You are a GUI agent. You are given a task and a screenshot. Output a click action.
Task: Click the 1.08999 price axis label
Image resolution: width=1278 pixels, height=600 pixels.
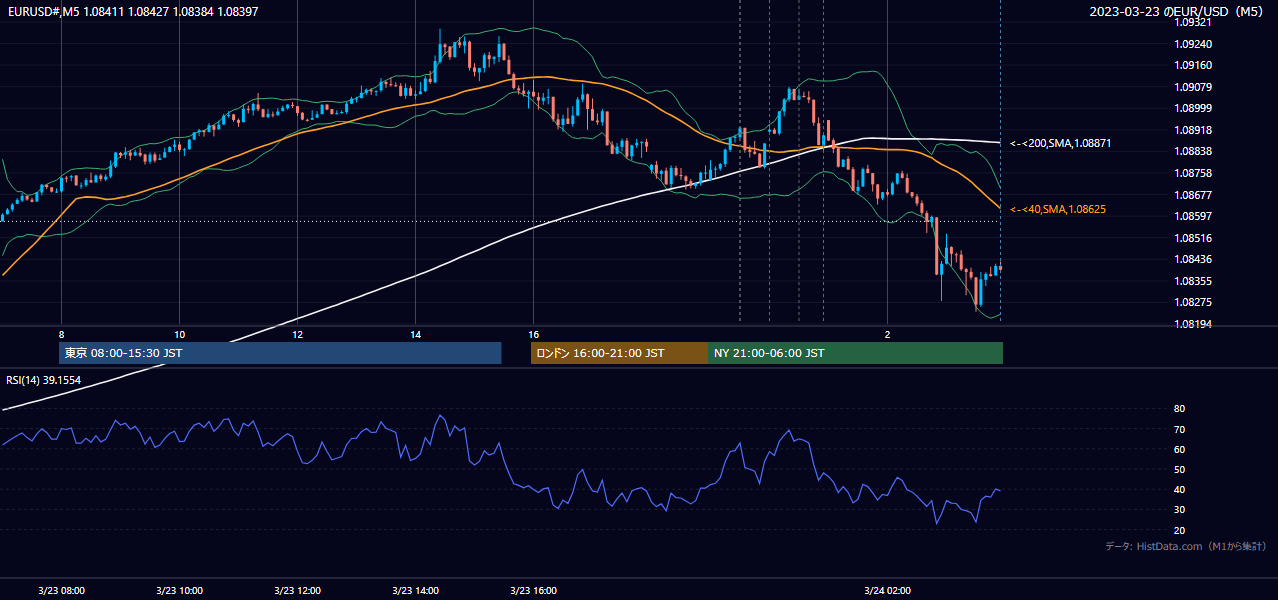pyautogui.click(x=1193, y=108)
